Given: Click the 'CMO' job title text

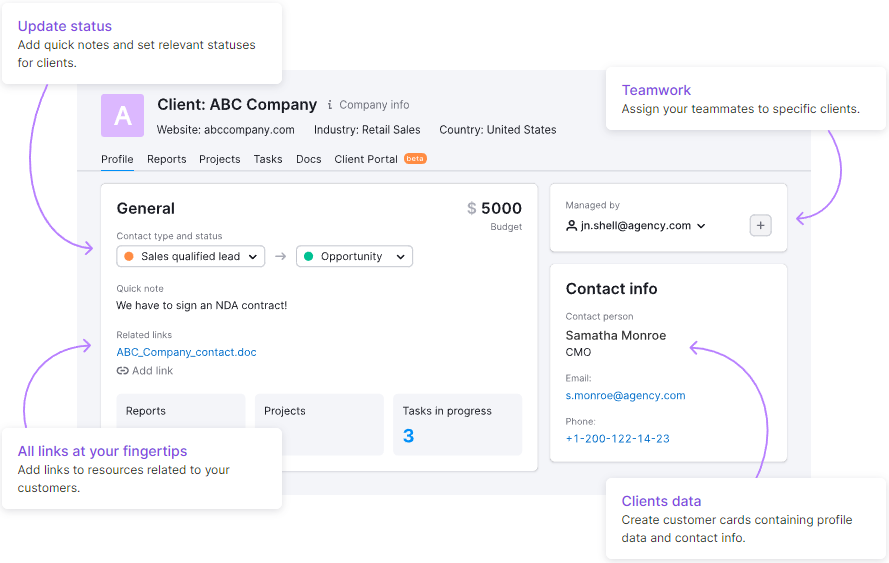Looking at the screenshot, I should pos(578,352).
